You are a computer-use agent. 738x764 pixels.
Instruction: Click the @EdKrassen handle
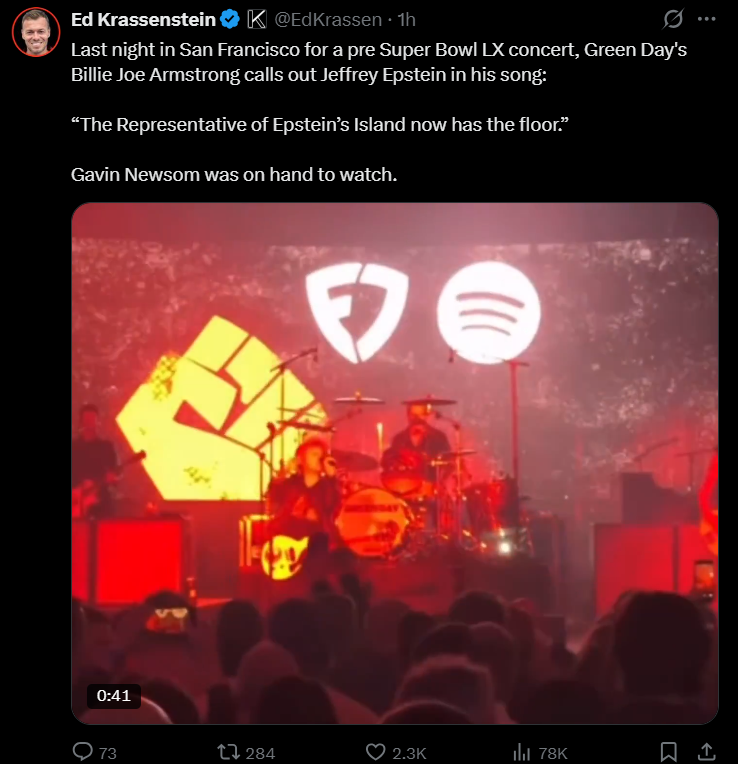coord(328,19)
